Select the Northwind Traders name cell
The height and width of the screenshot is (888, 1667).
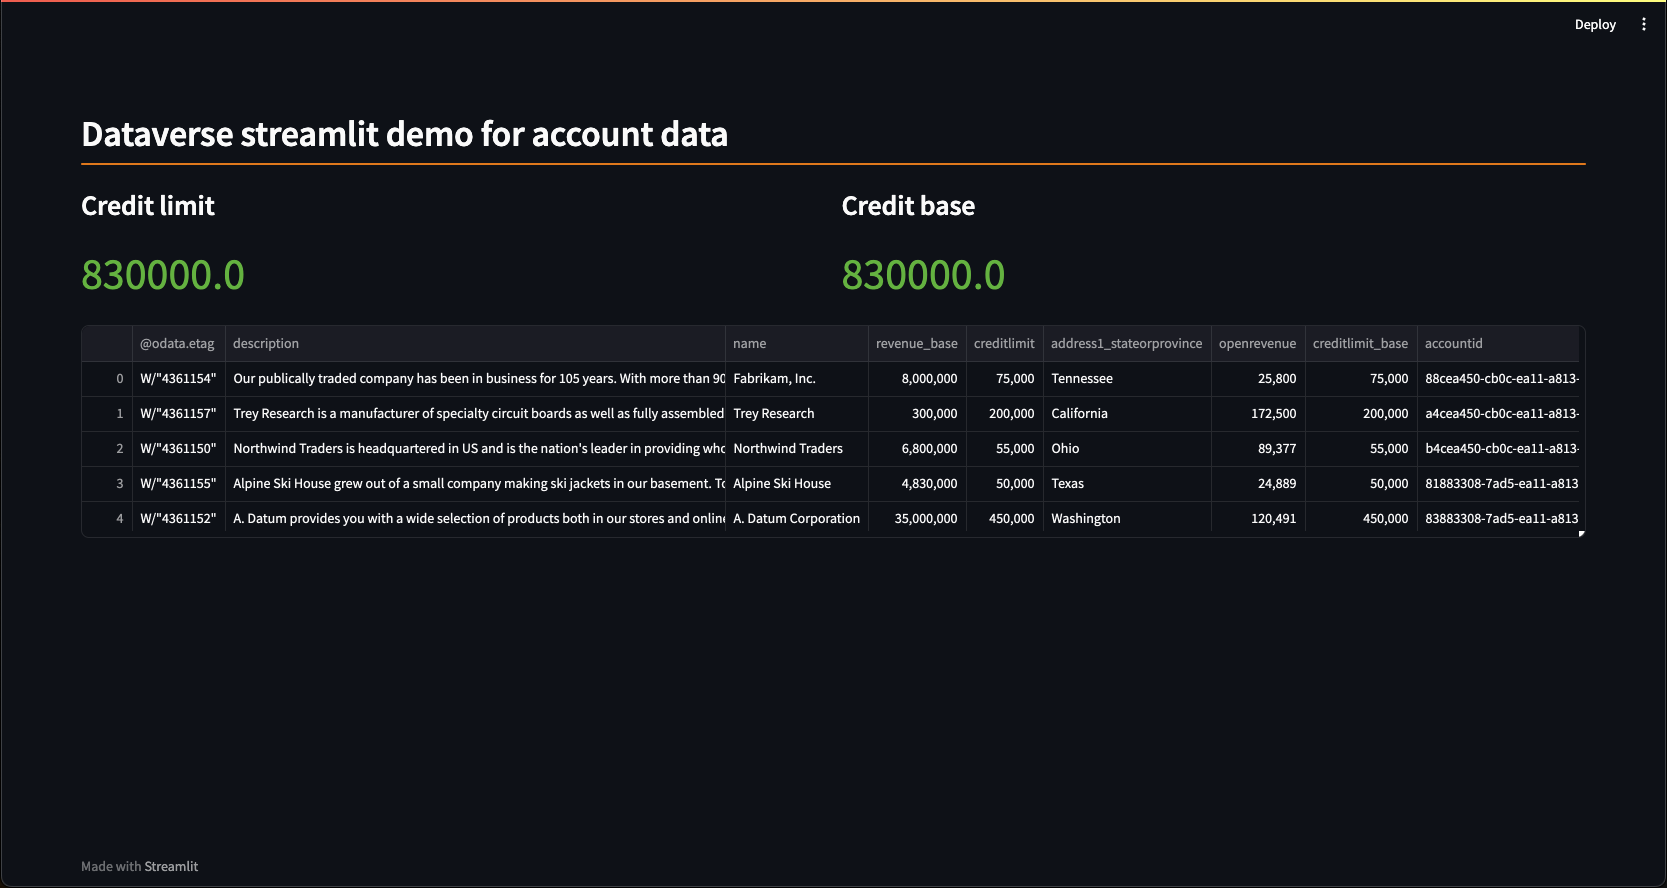click(796, 449)
